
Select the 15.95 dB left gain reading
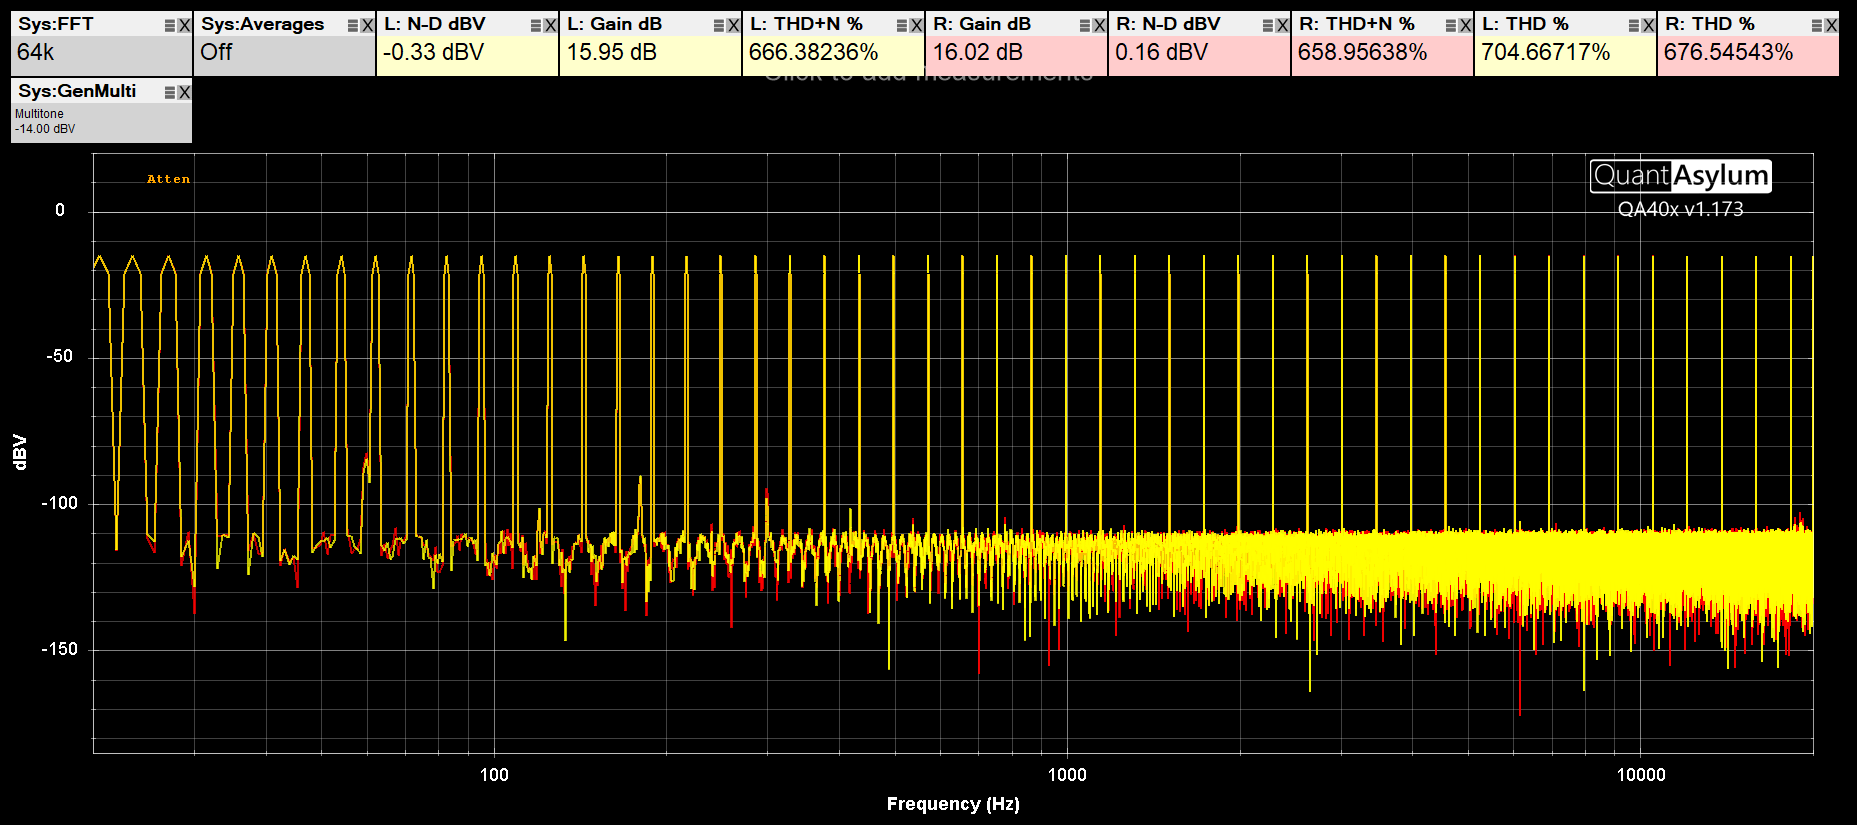click(612, 52)
